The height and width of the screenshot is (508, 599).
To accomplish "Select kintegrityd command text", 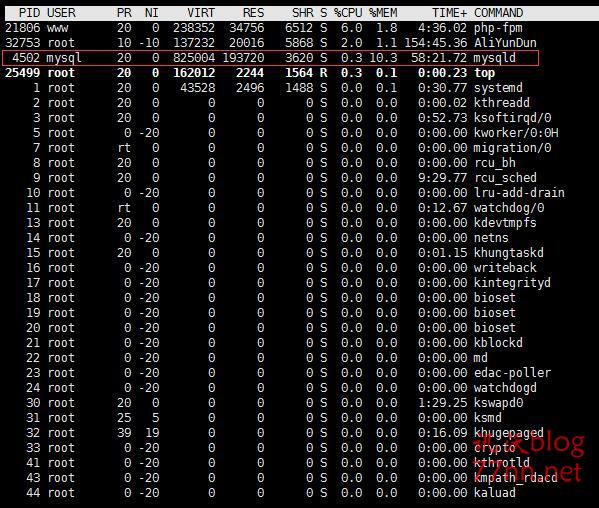I will (x=512, y=283).
